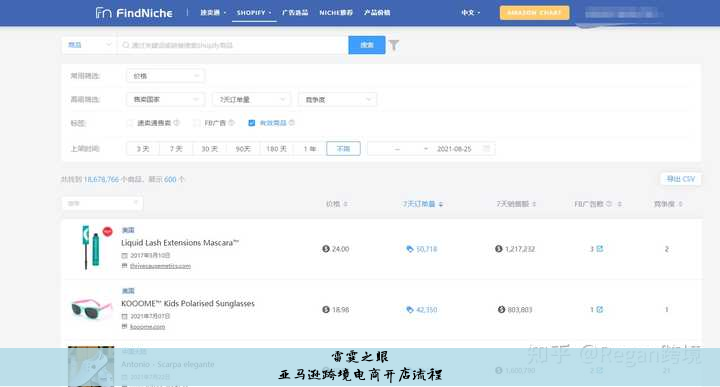The image size is (720, 387).
Task: Click the help icon beside FB广告数 header
Action: pos(609,204)
